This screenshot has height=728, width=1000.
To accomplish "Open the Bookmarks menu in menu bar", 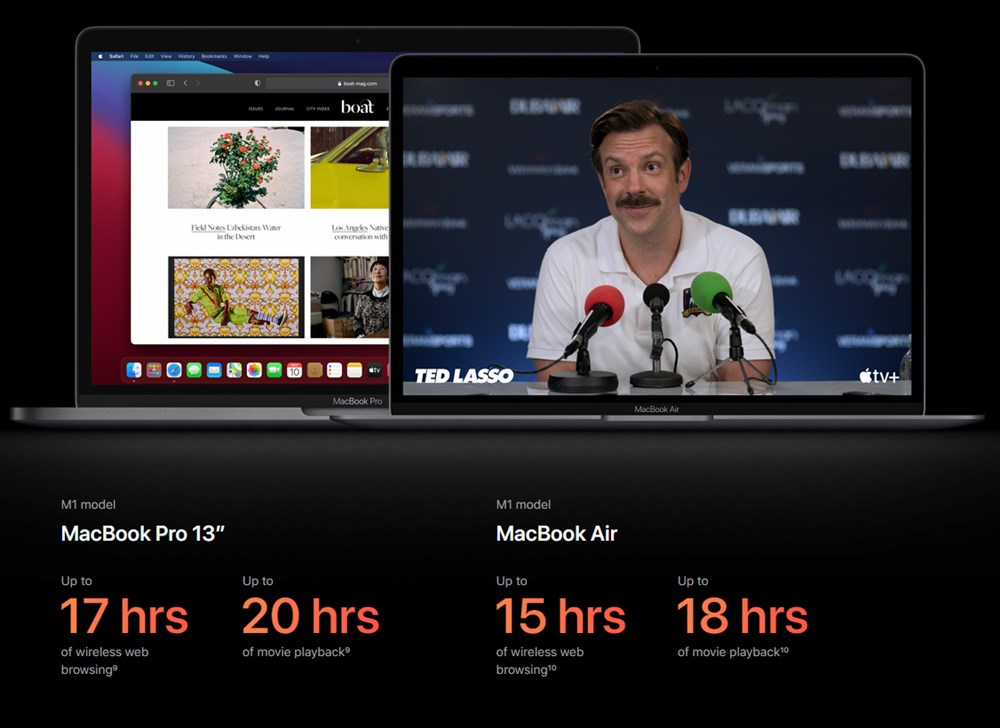I will [214, 56].
